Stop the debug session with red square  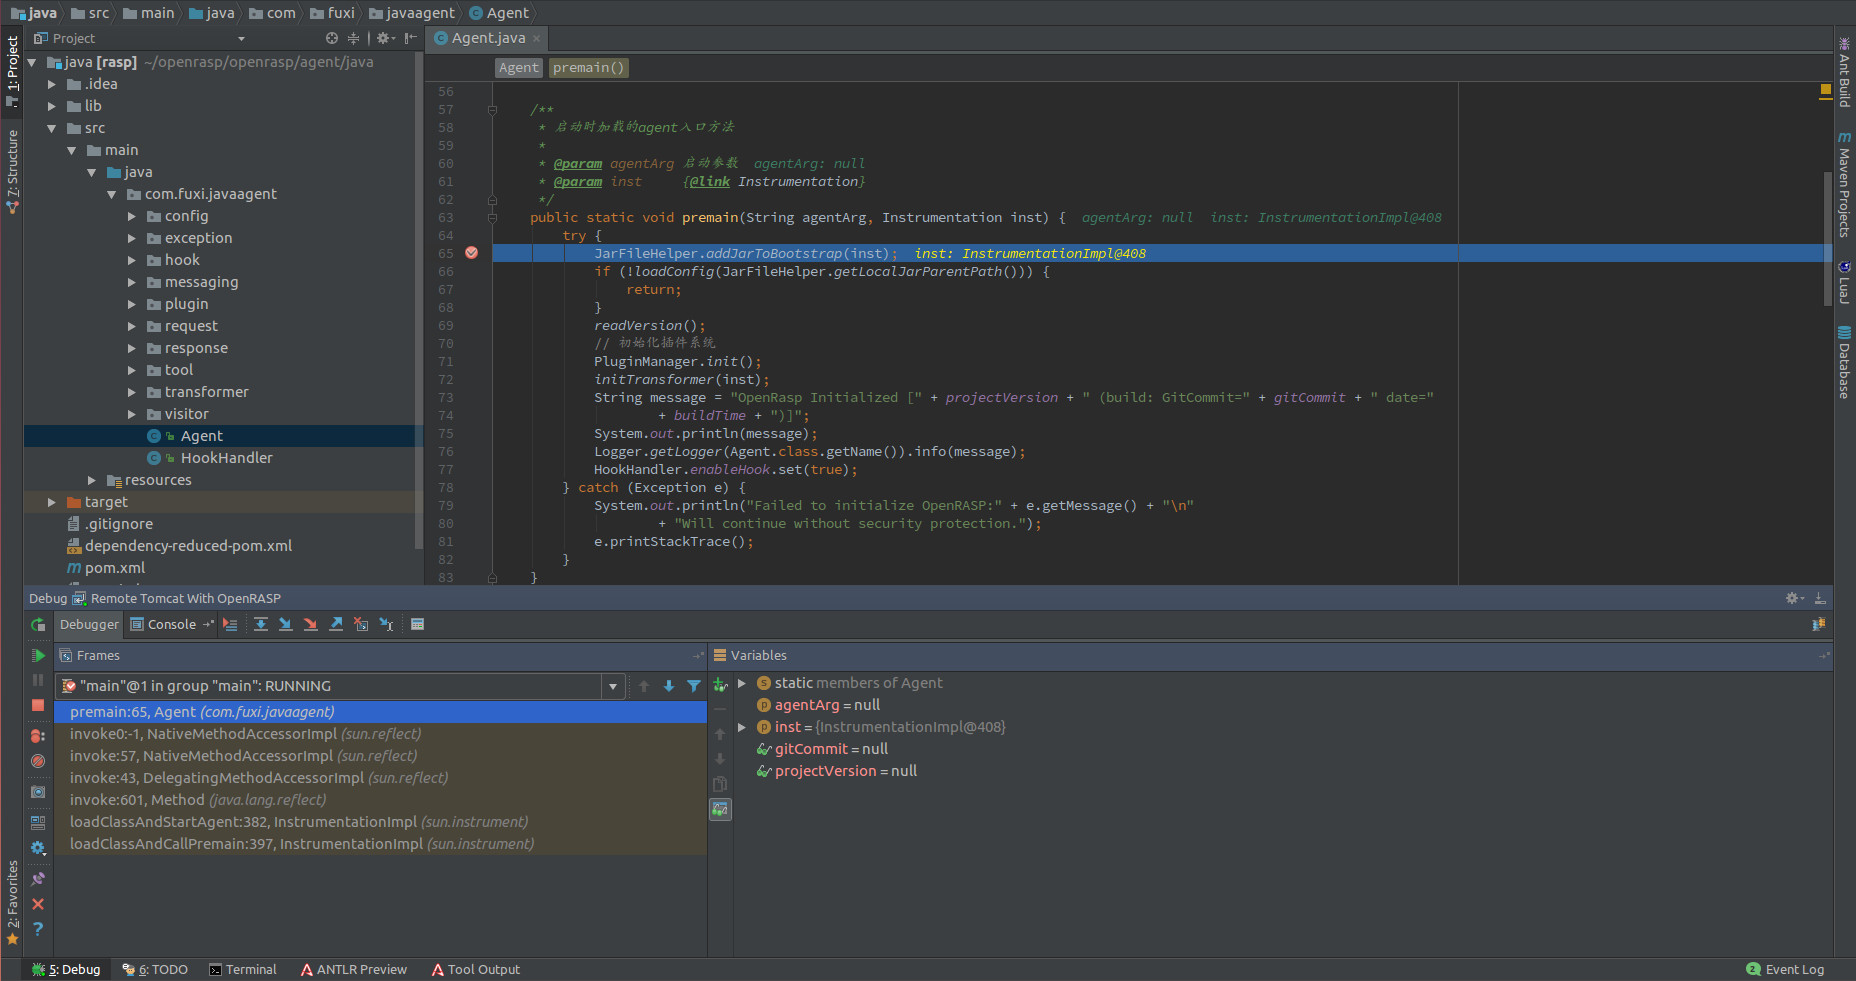pyautogui.click(x=38, y=706)
